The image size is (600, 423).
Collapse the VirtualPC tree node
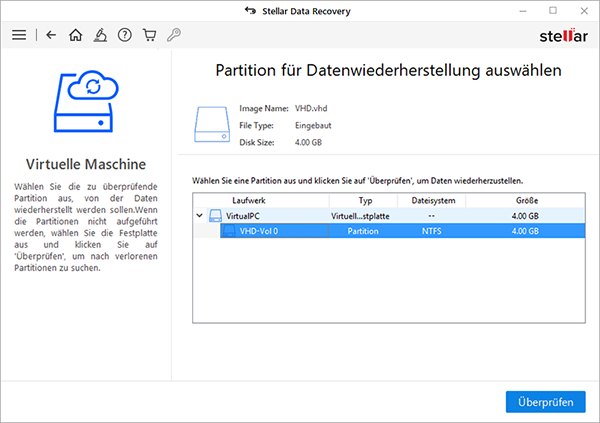(x=199, y=216)
